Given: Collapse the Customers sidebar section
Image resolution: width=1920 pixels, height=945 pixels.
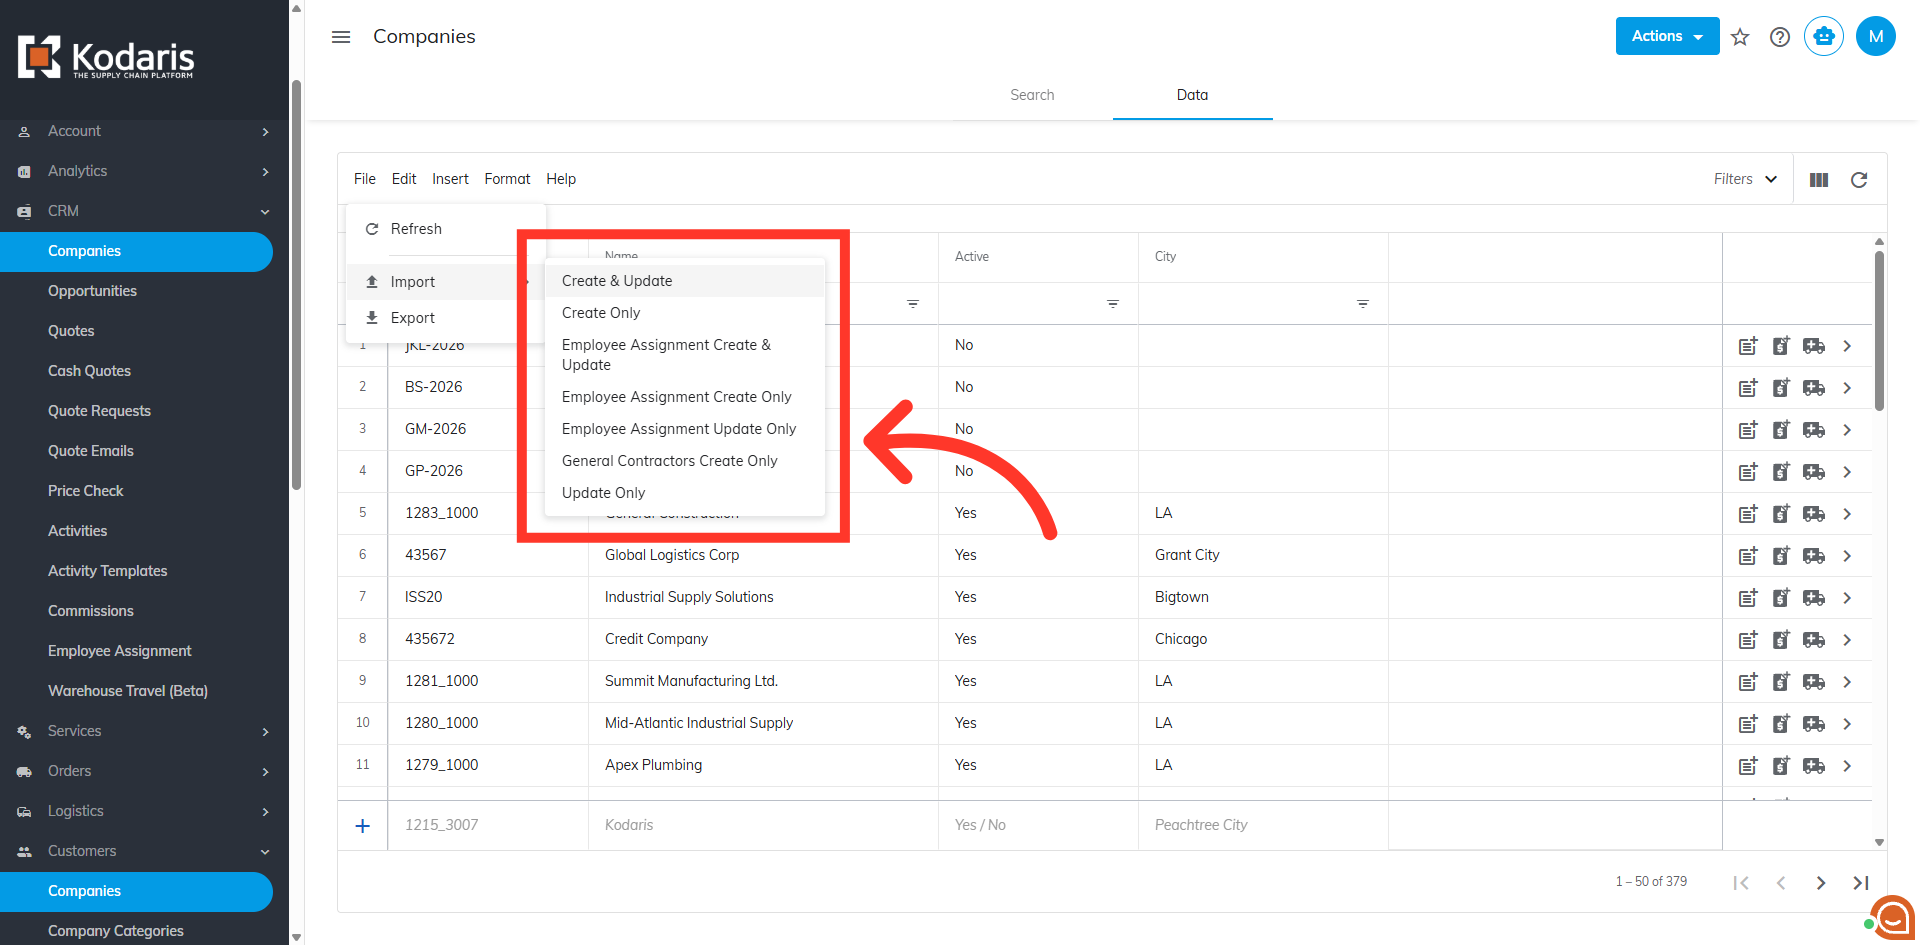Looking at the screenshot, I should tap(144, 851).
